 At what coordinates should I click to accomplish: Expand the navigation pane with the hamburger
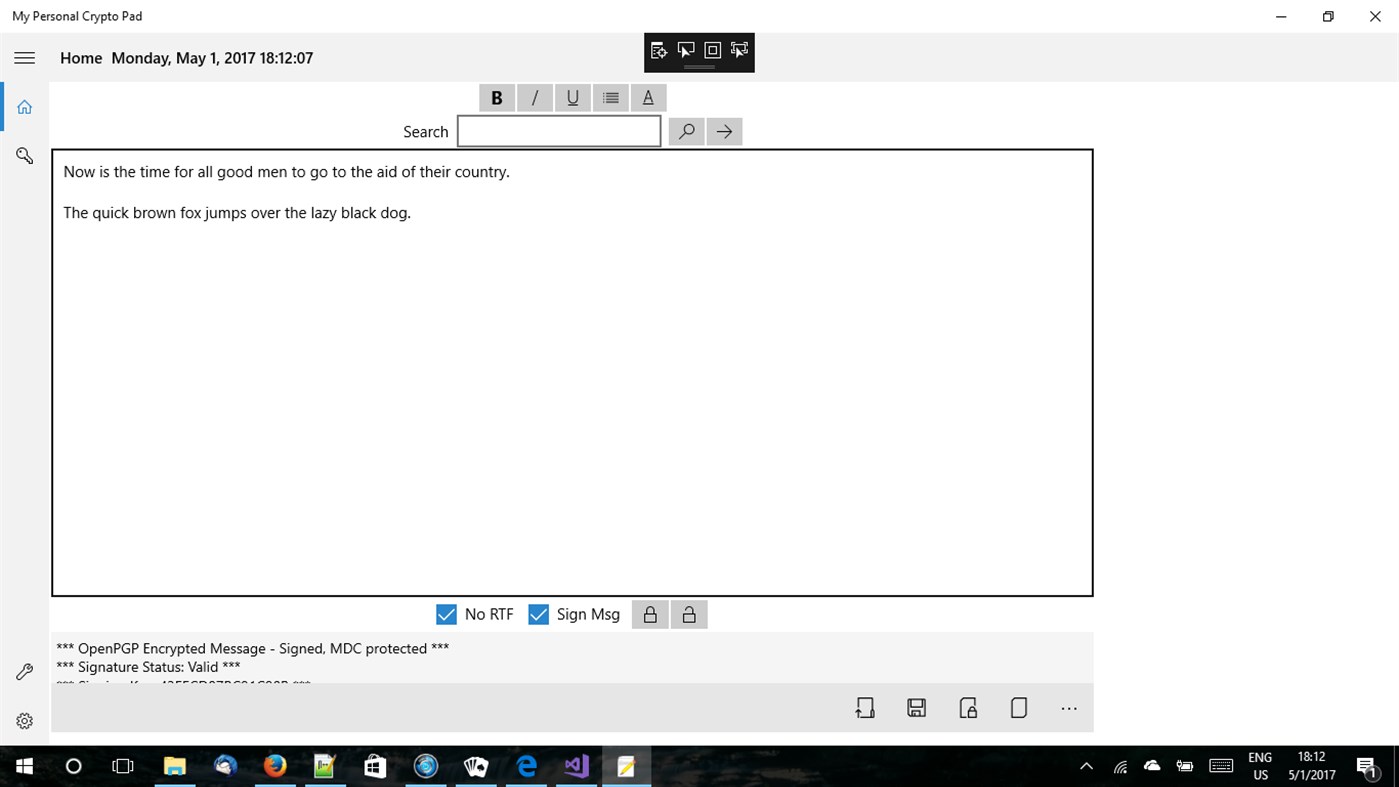pos(24,57)
